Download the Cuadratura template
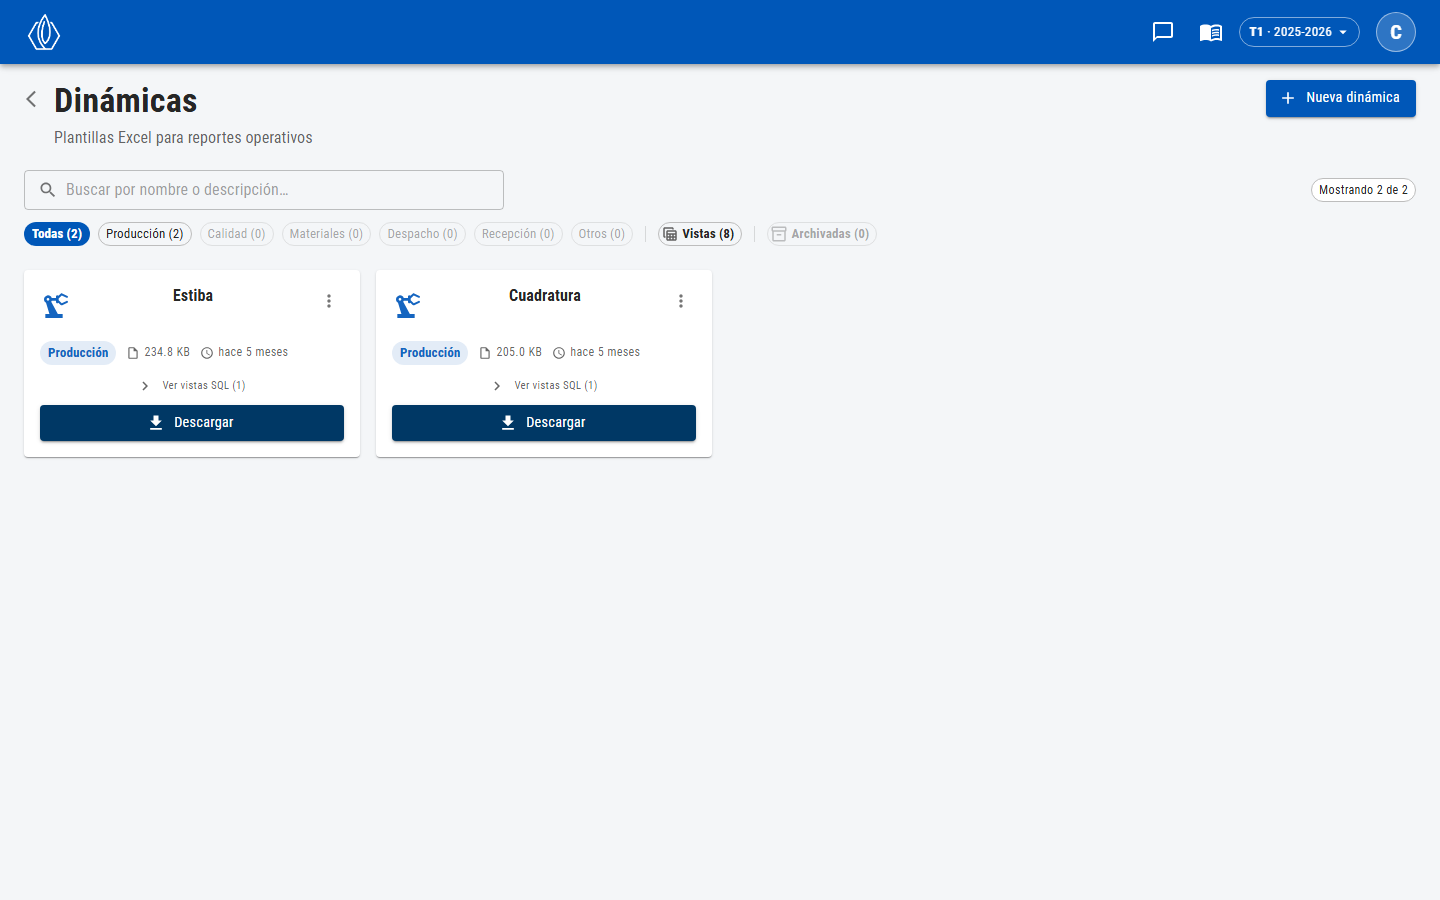This screenshot has height=900, width=1440. 544,423
